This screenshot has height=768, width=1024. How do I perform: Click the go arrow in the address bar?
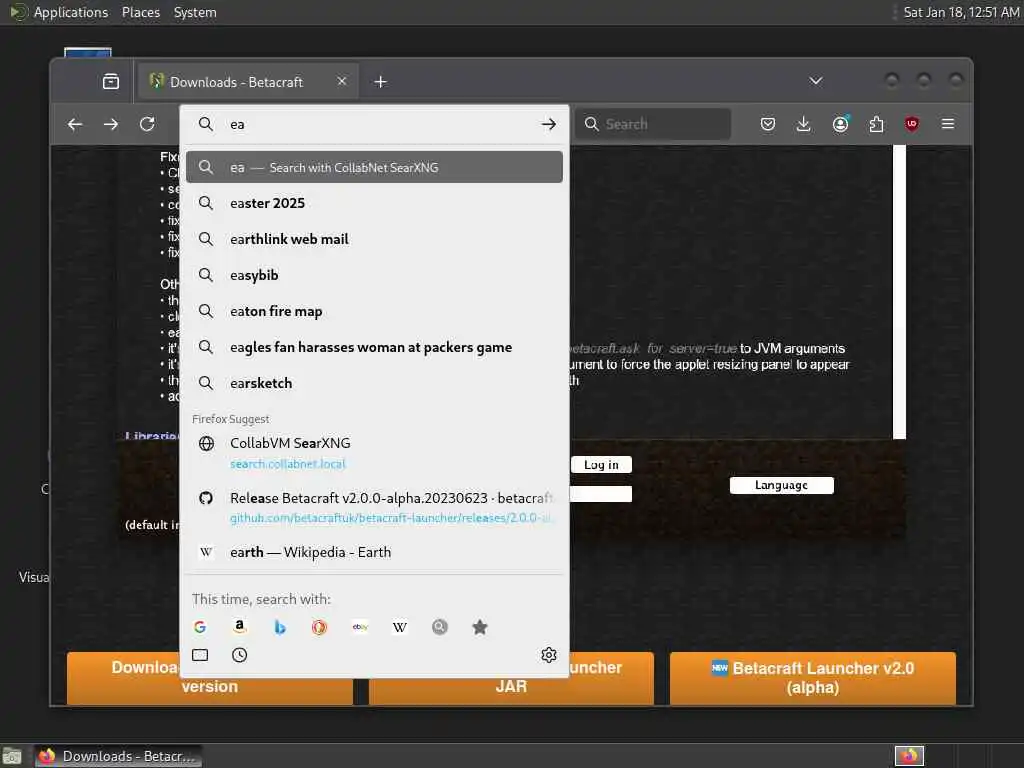(x=549, y=124)
